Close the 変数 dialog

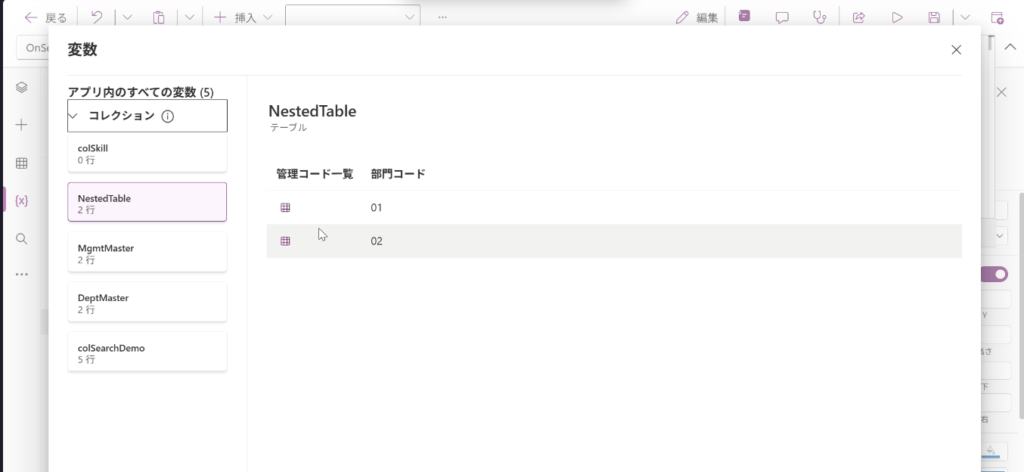[x=956, y=50]
